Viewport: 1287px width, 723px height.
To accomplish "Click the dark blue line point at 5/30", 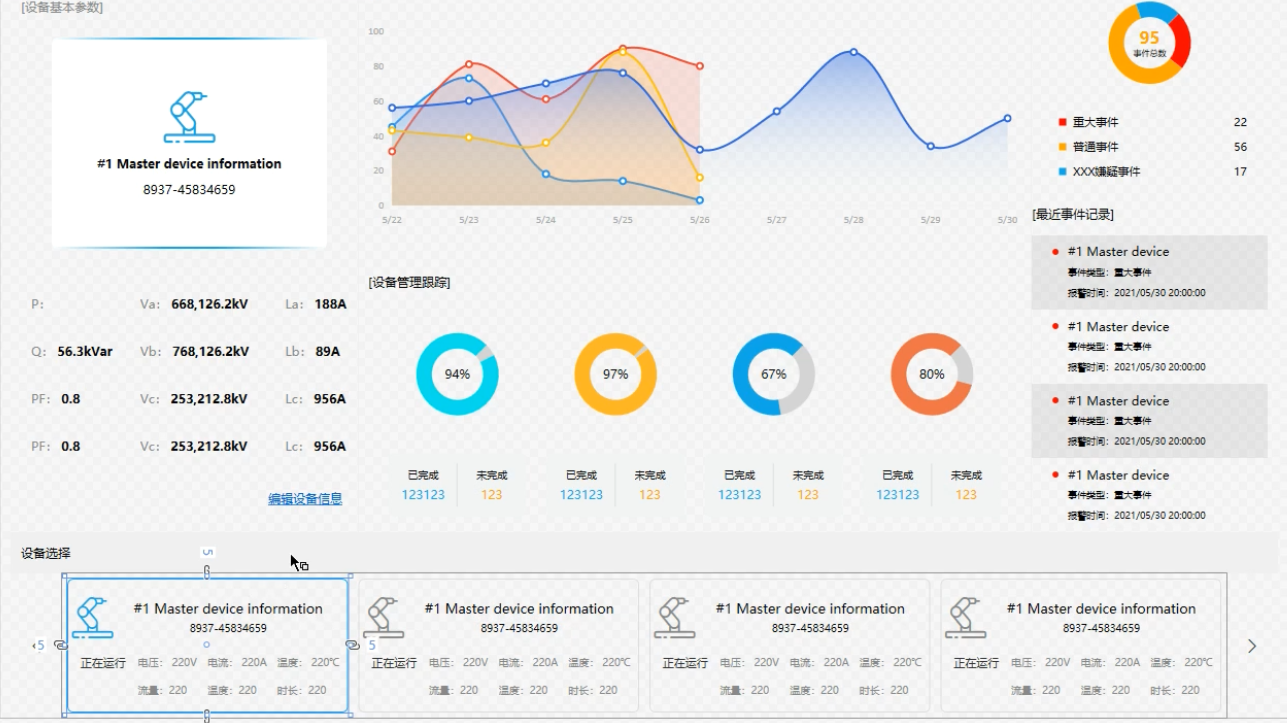I will (1007, 118).
